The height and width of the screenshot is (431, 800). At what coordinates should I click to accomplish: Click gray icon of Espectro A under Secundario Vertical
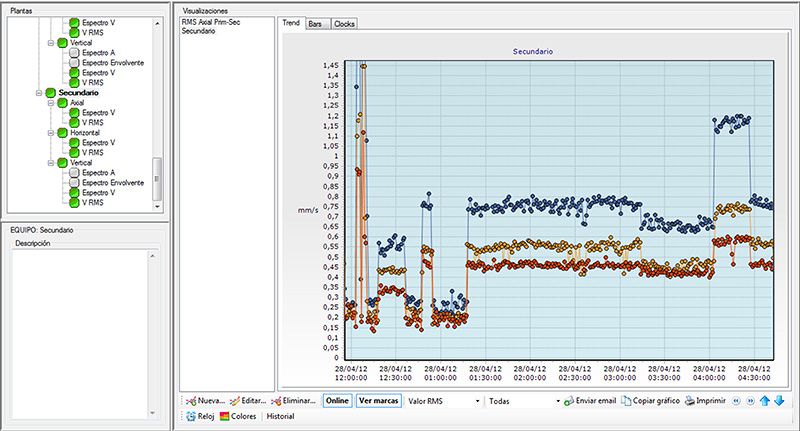pos(74,173)
